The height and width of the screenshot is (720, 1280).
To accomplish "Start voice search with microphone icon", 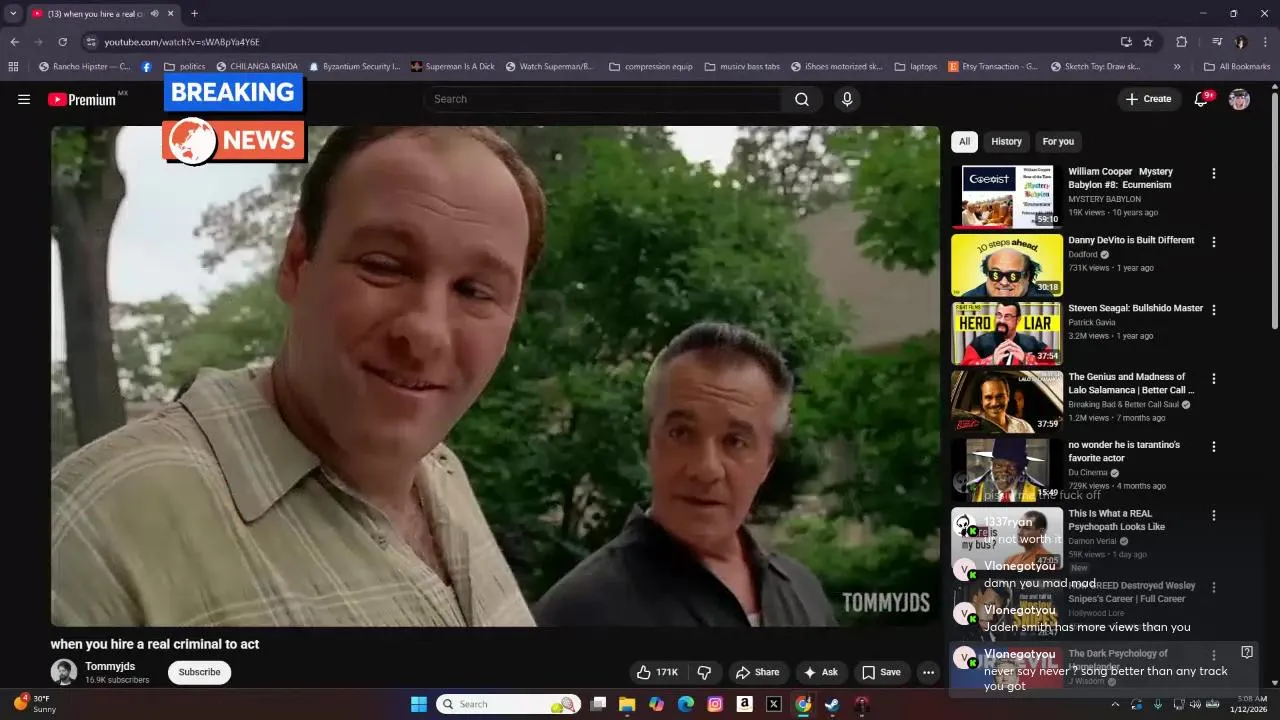I will pyautogui.click(x=847, y=99).
